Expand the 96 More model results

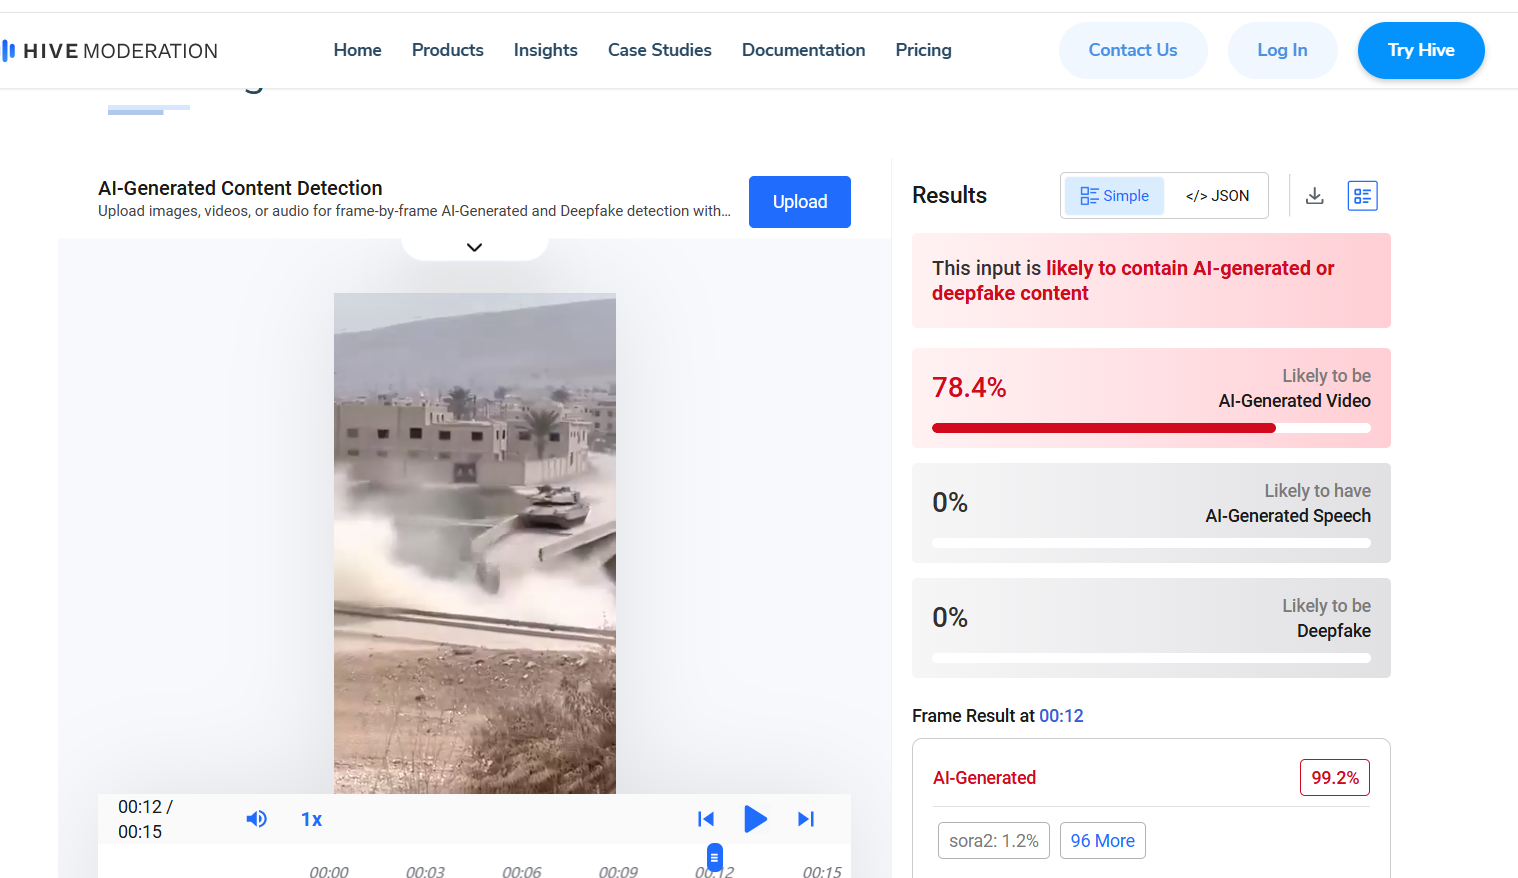pos(1102,841)
